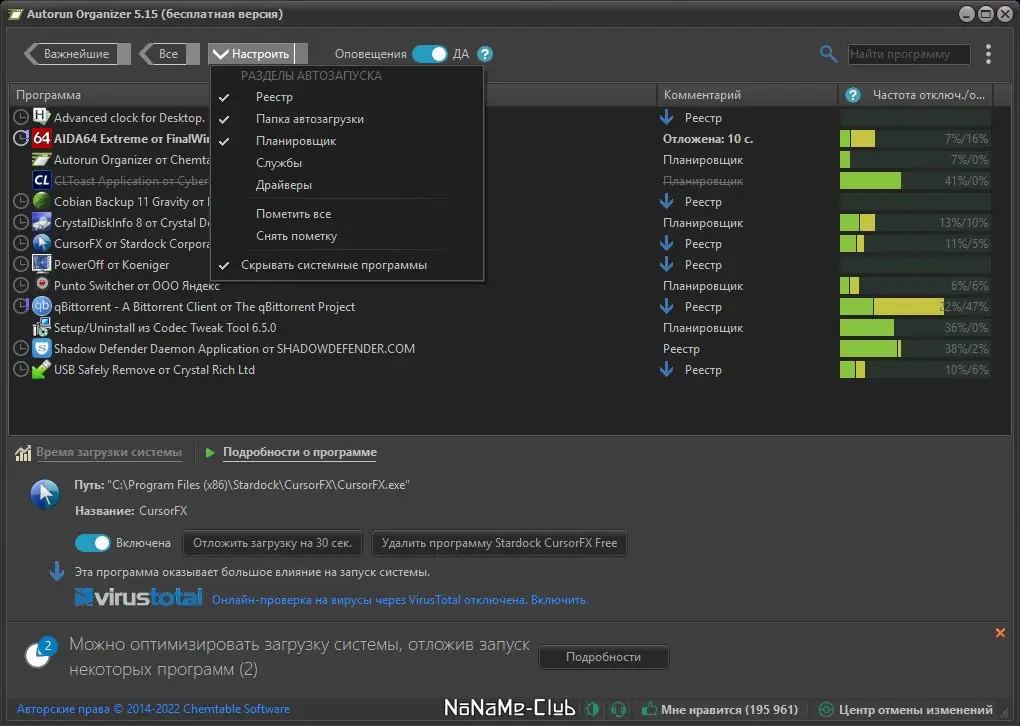Screen dimensions: 1020x726
Task: Click the USB Safely Remove icon
Action: click(x=42, y=370)
